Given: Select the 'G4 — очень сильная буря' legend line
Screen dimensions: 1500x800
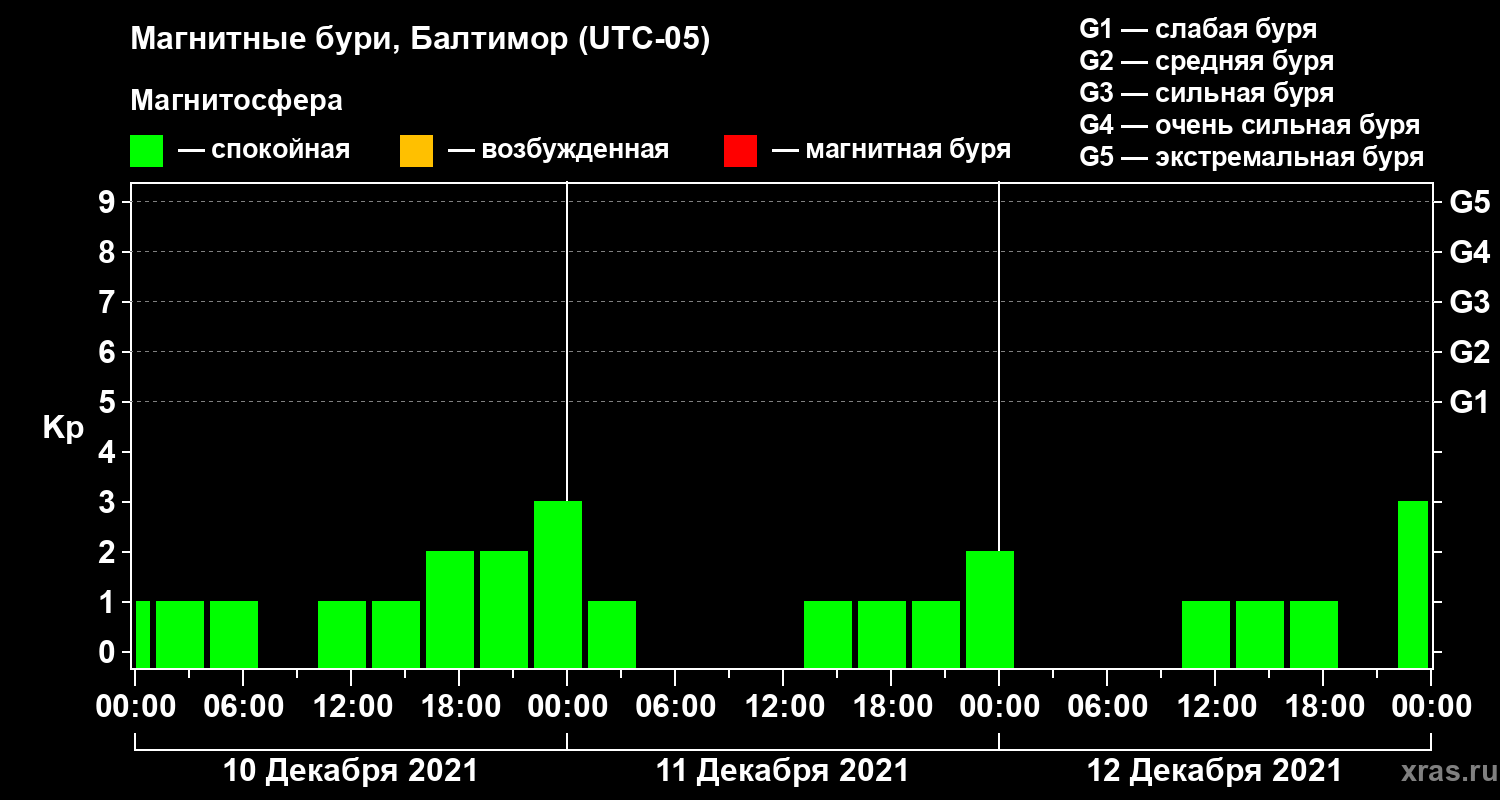Looking at the screenshot, I should point(1250,125).
